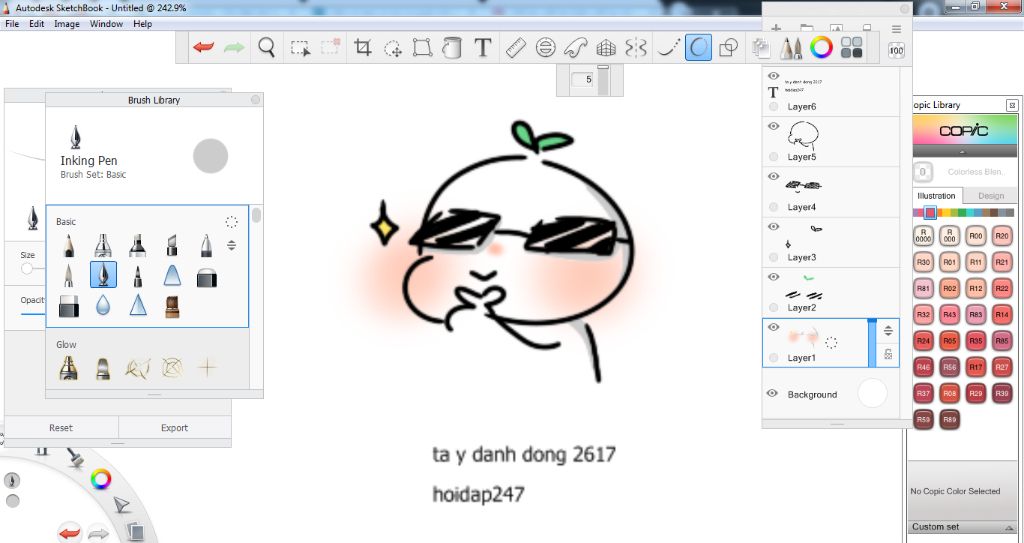Open Layer1 blend mode arrows
1024x543 pixels.
coord(888,331)
